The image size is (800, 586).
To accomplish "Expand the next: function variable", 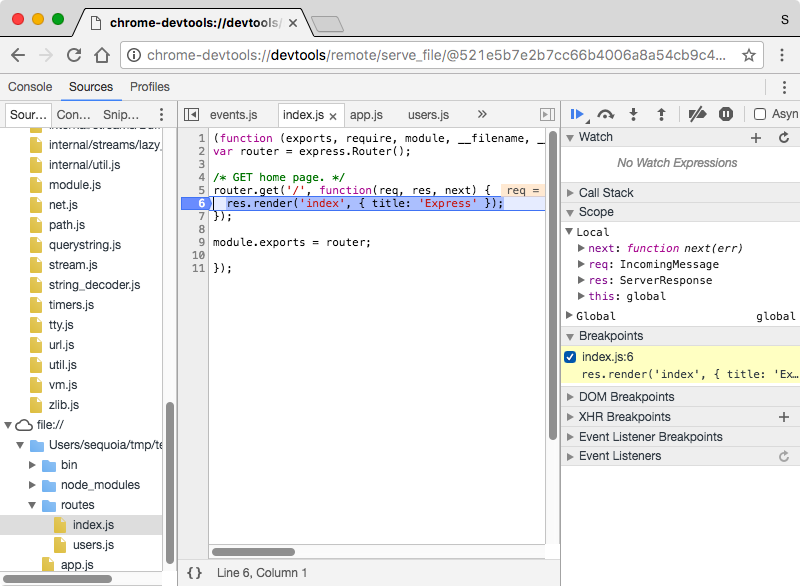I will [581, 248].
